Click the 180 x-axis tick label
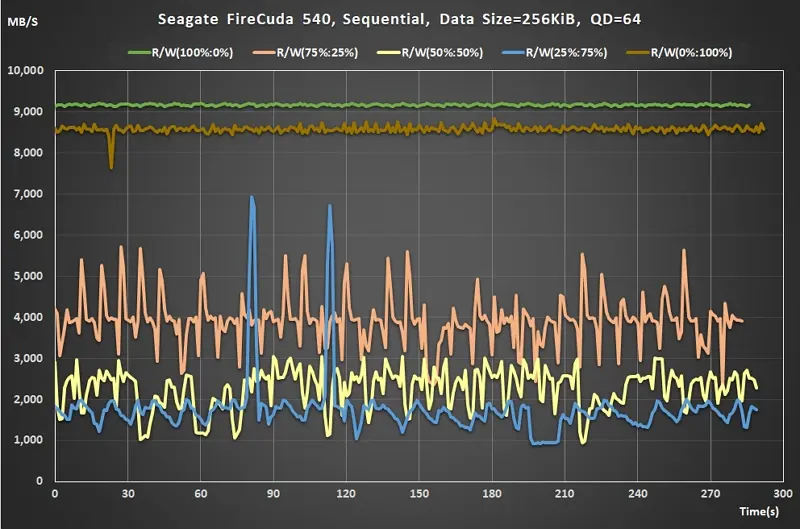This screenshot has height=529, width=800. pyautogui.click(x=492, y=494)
